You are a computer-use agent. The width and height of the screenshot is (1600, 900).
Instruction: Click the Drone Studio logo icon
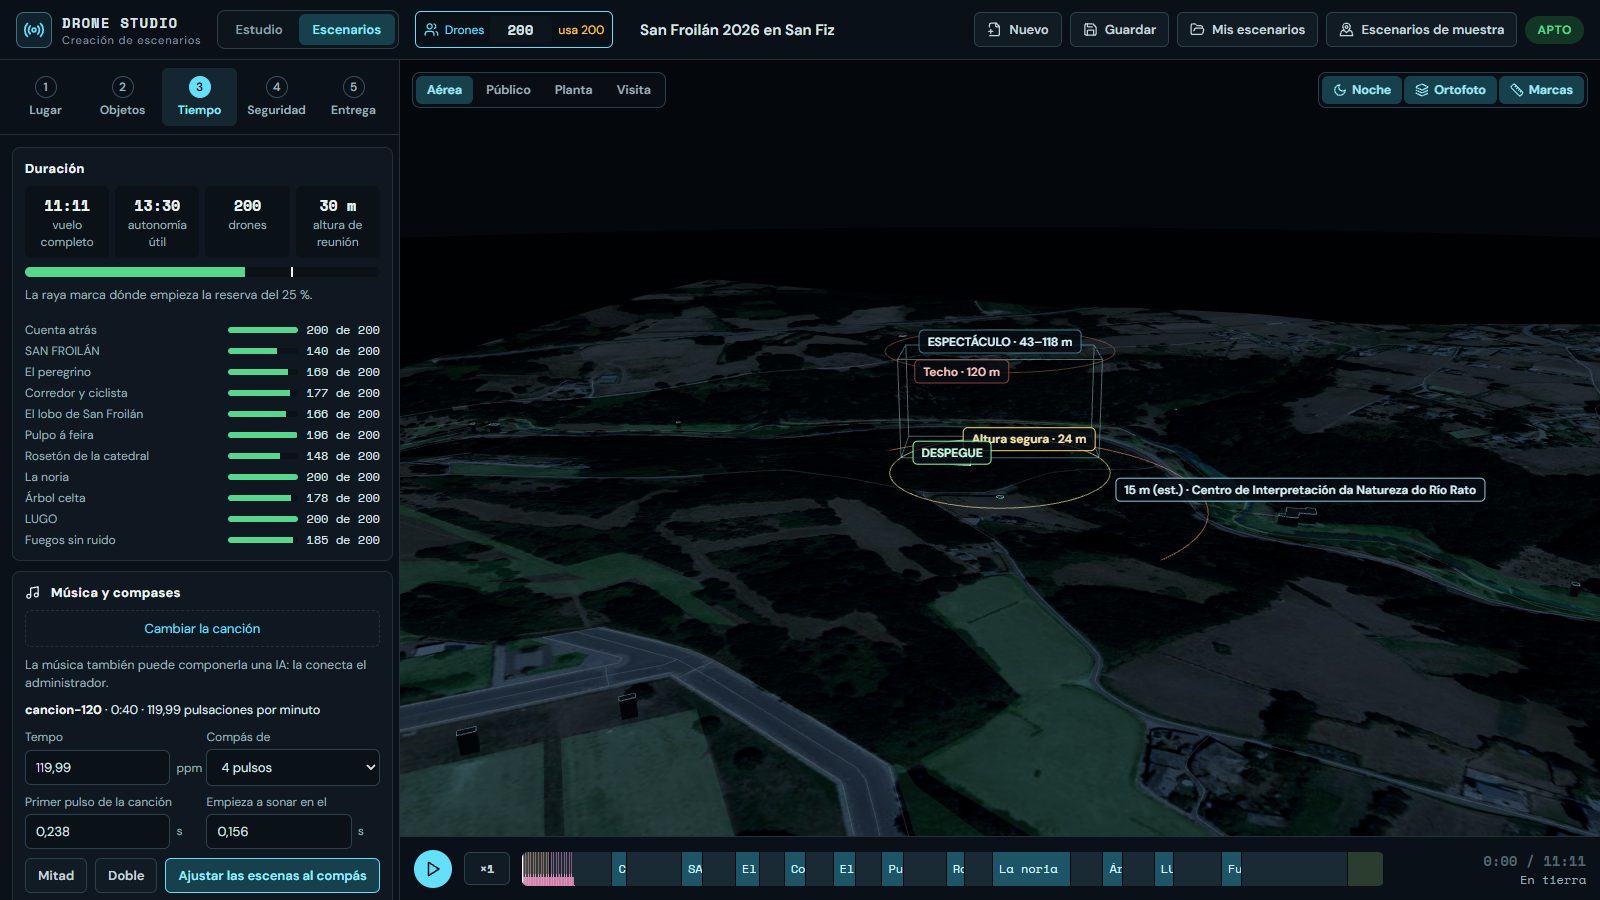pyautogui.click(x=34, y=30)
